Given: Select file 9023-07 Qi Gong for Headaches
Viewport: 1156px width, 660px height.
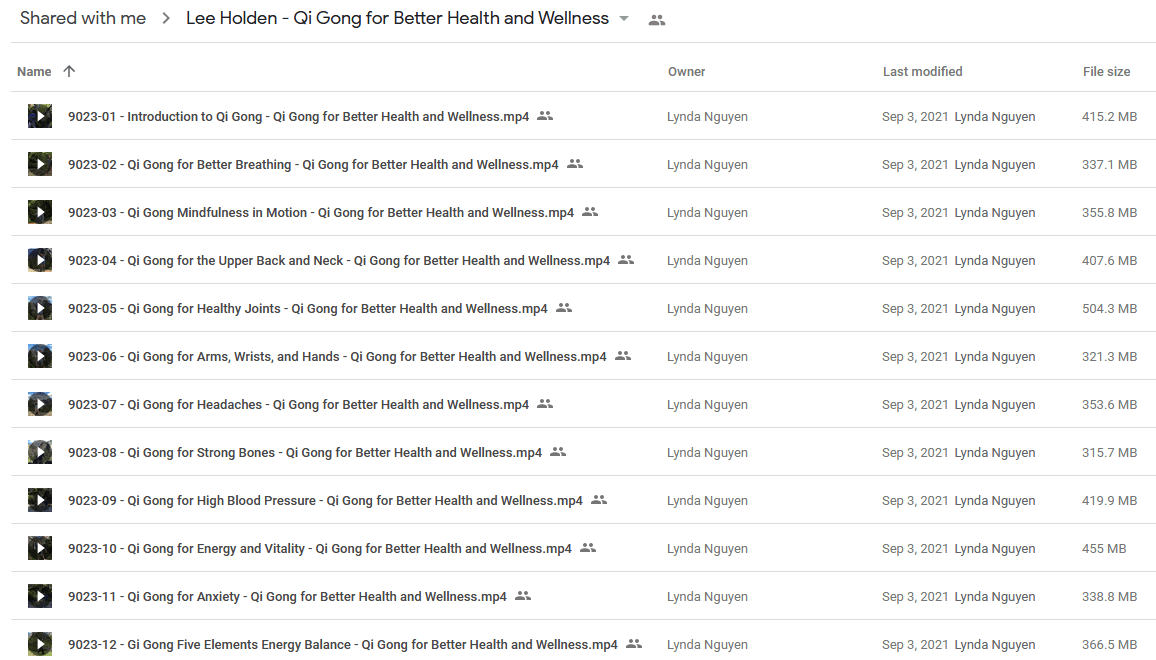Looking at the screenshot, I should (x=299, y=405).
